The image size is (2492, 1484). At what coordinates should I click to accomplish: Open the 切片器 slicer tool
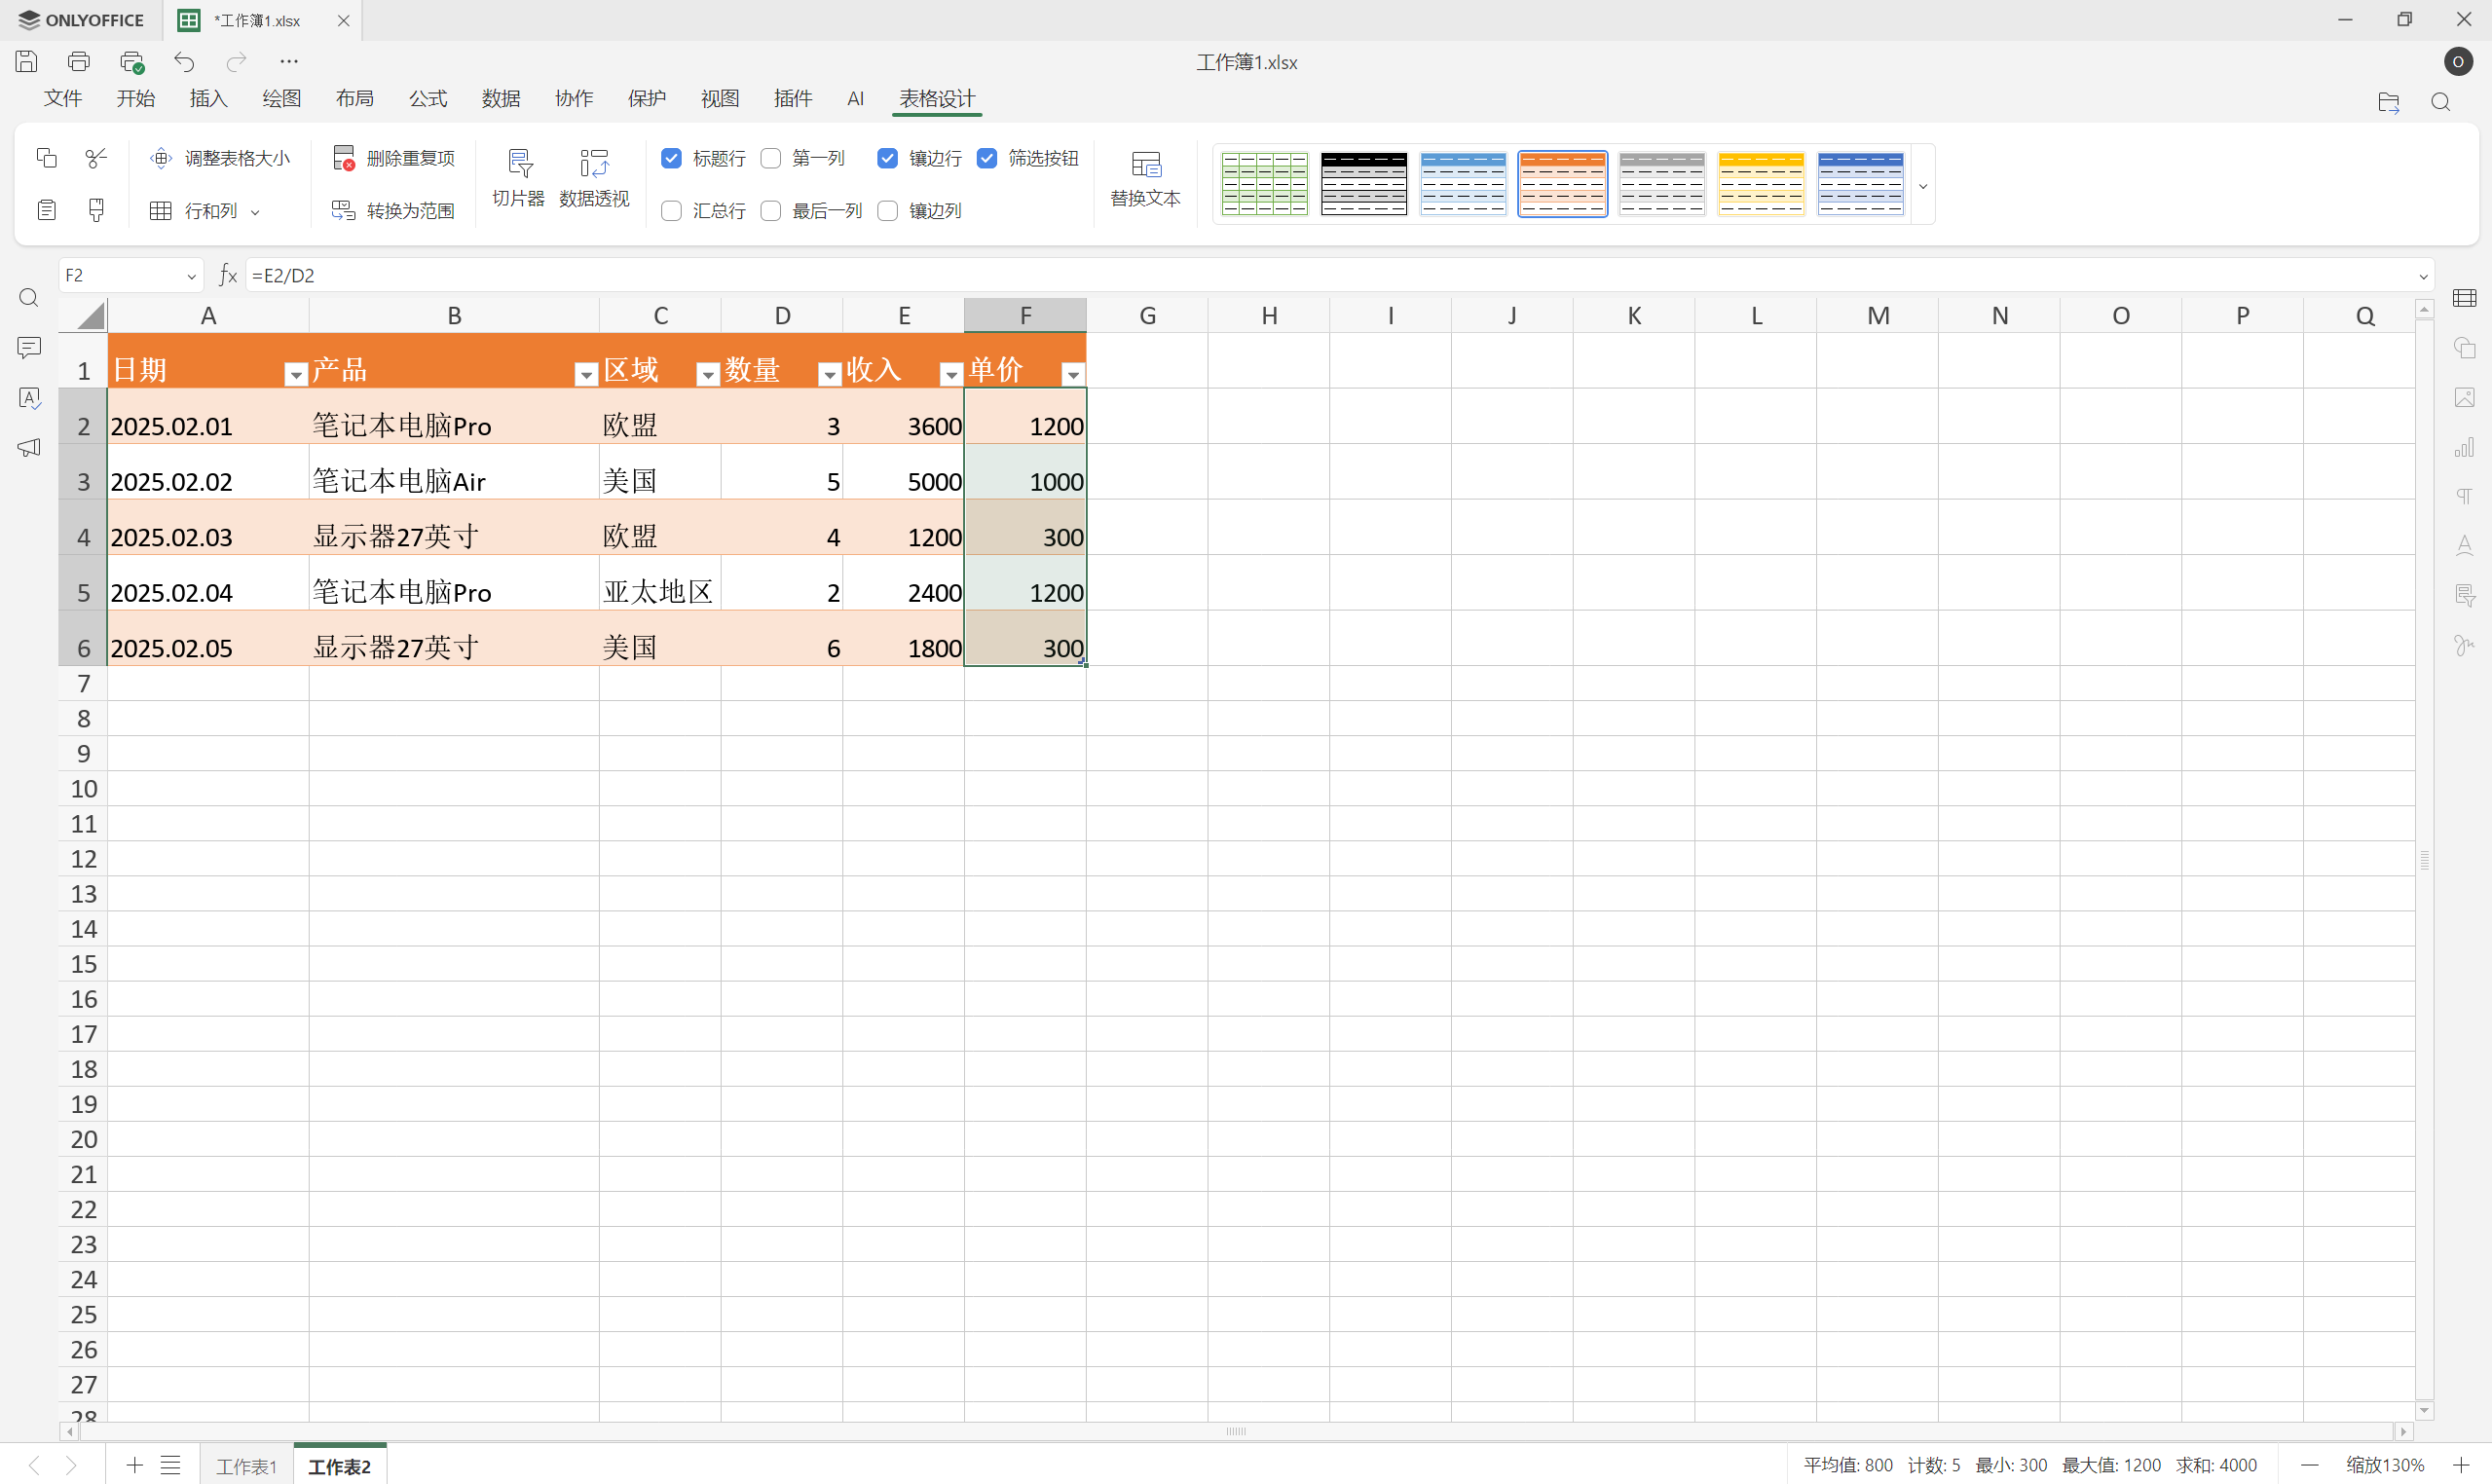(x=518, y=178)
